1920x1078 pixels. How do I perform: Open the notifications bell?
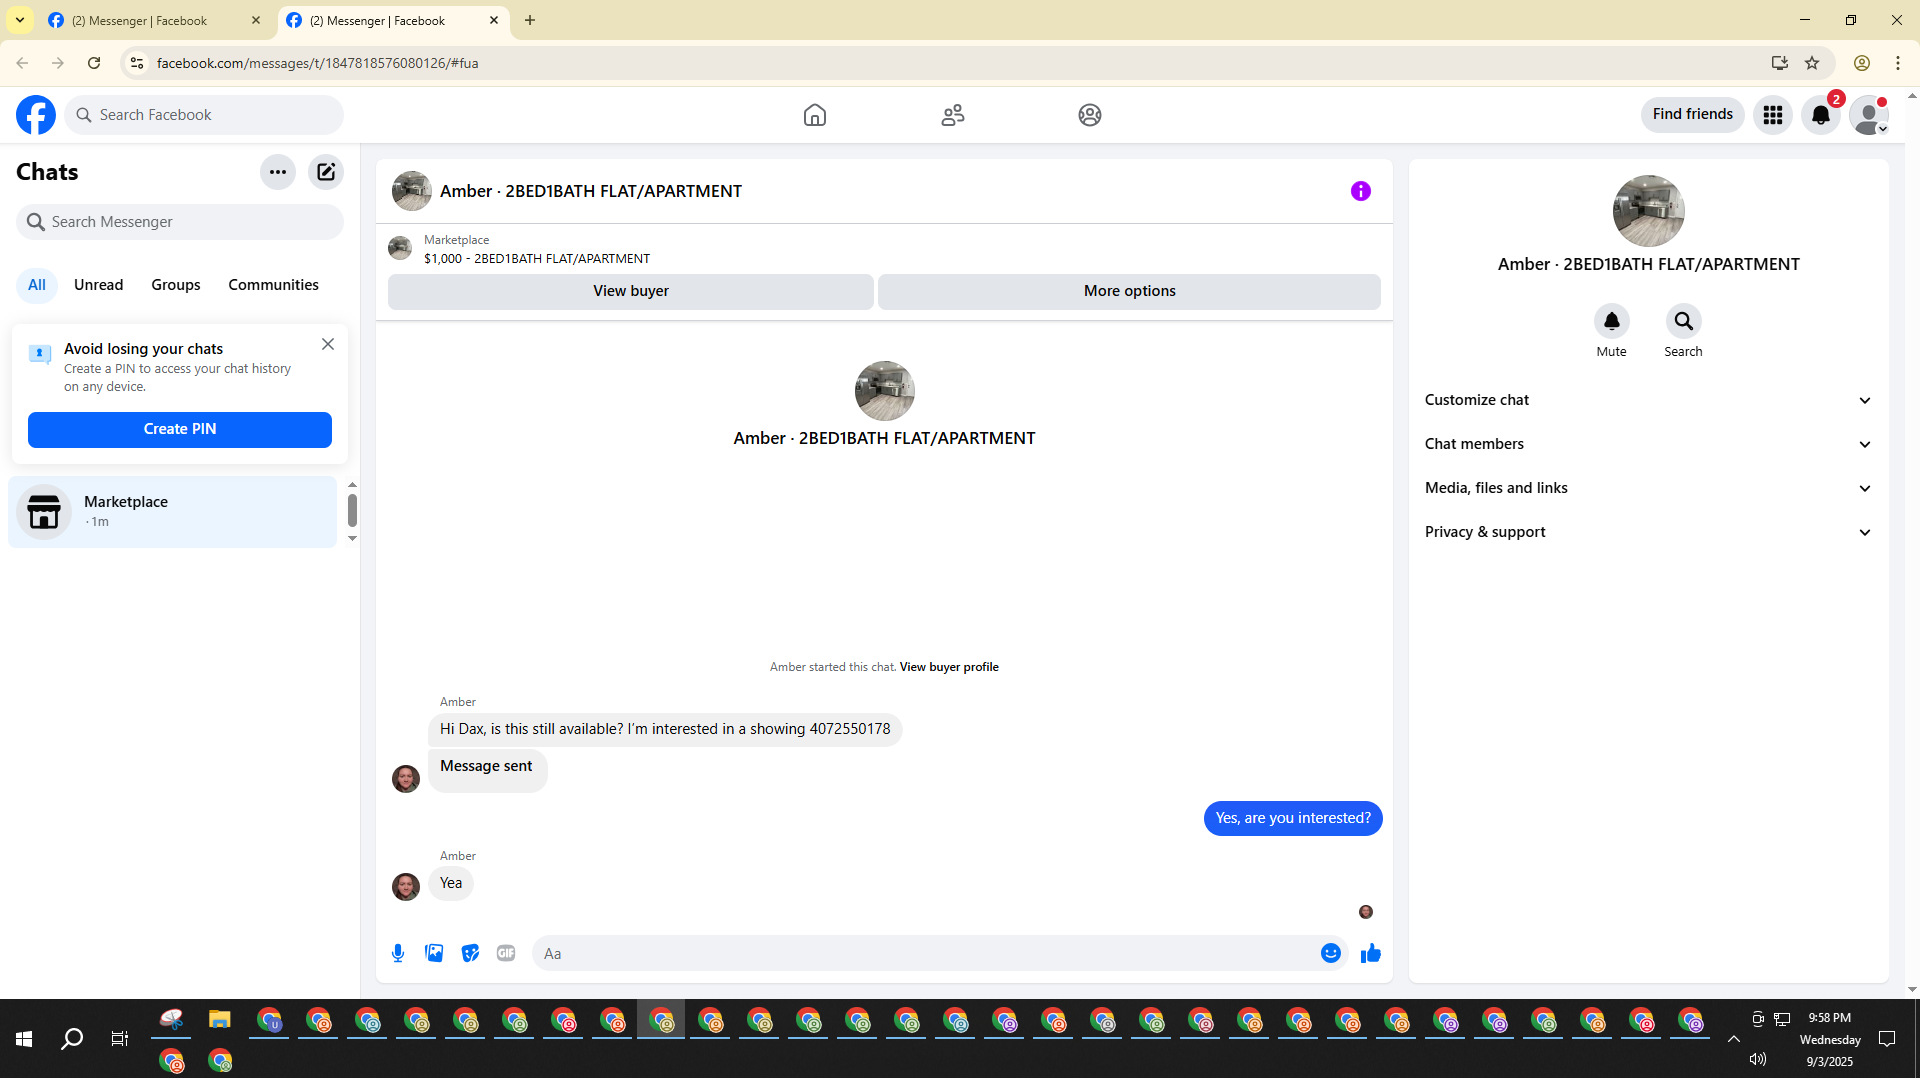(1821, 115)
